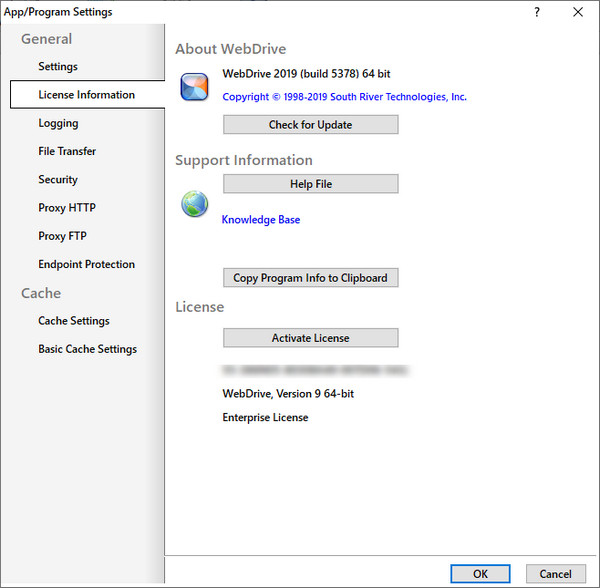Viewport: 600px width, 588px height.
Task: Open Proxy FTP settings
Action: tap(62, 236)
